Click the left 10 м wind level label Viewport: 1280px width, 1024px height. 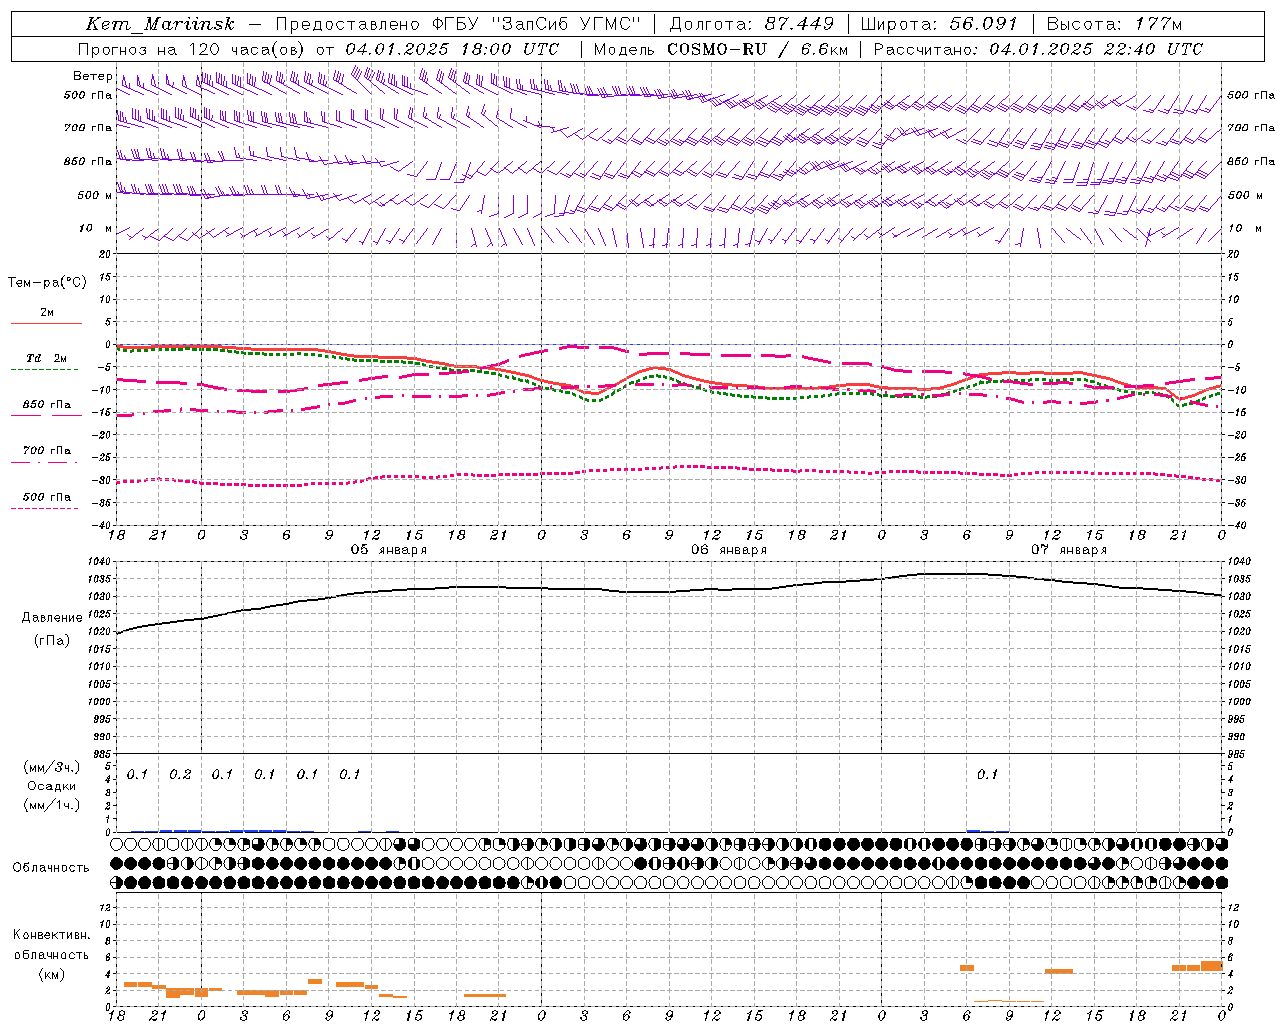coord(95,228)
